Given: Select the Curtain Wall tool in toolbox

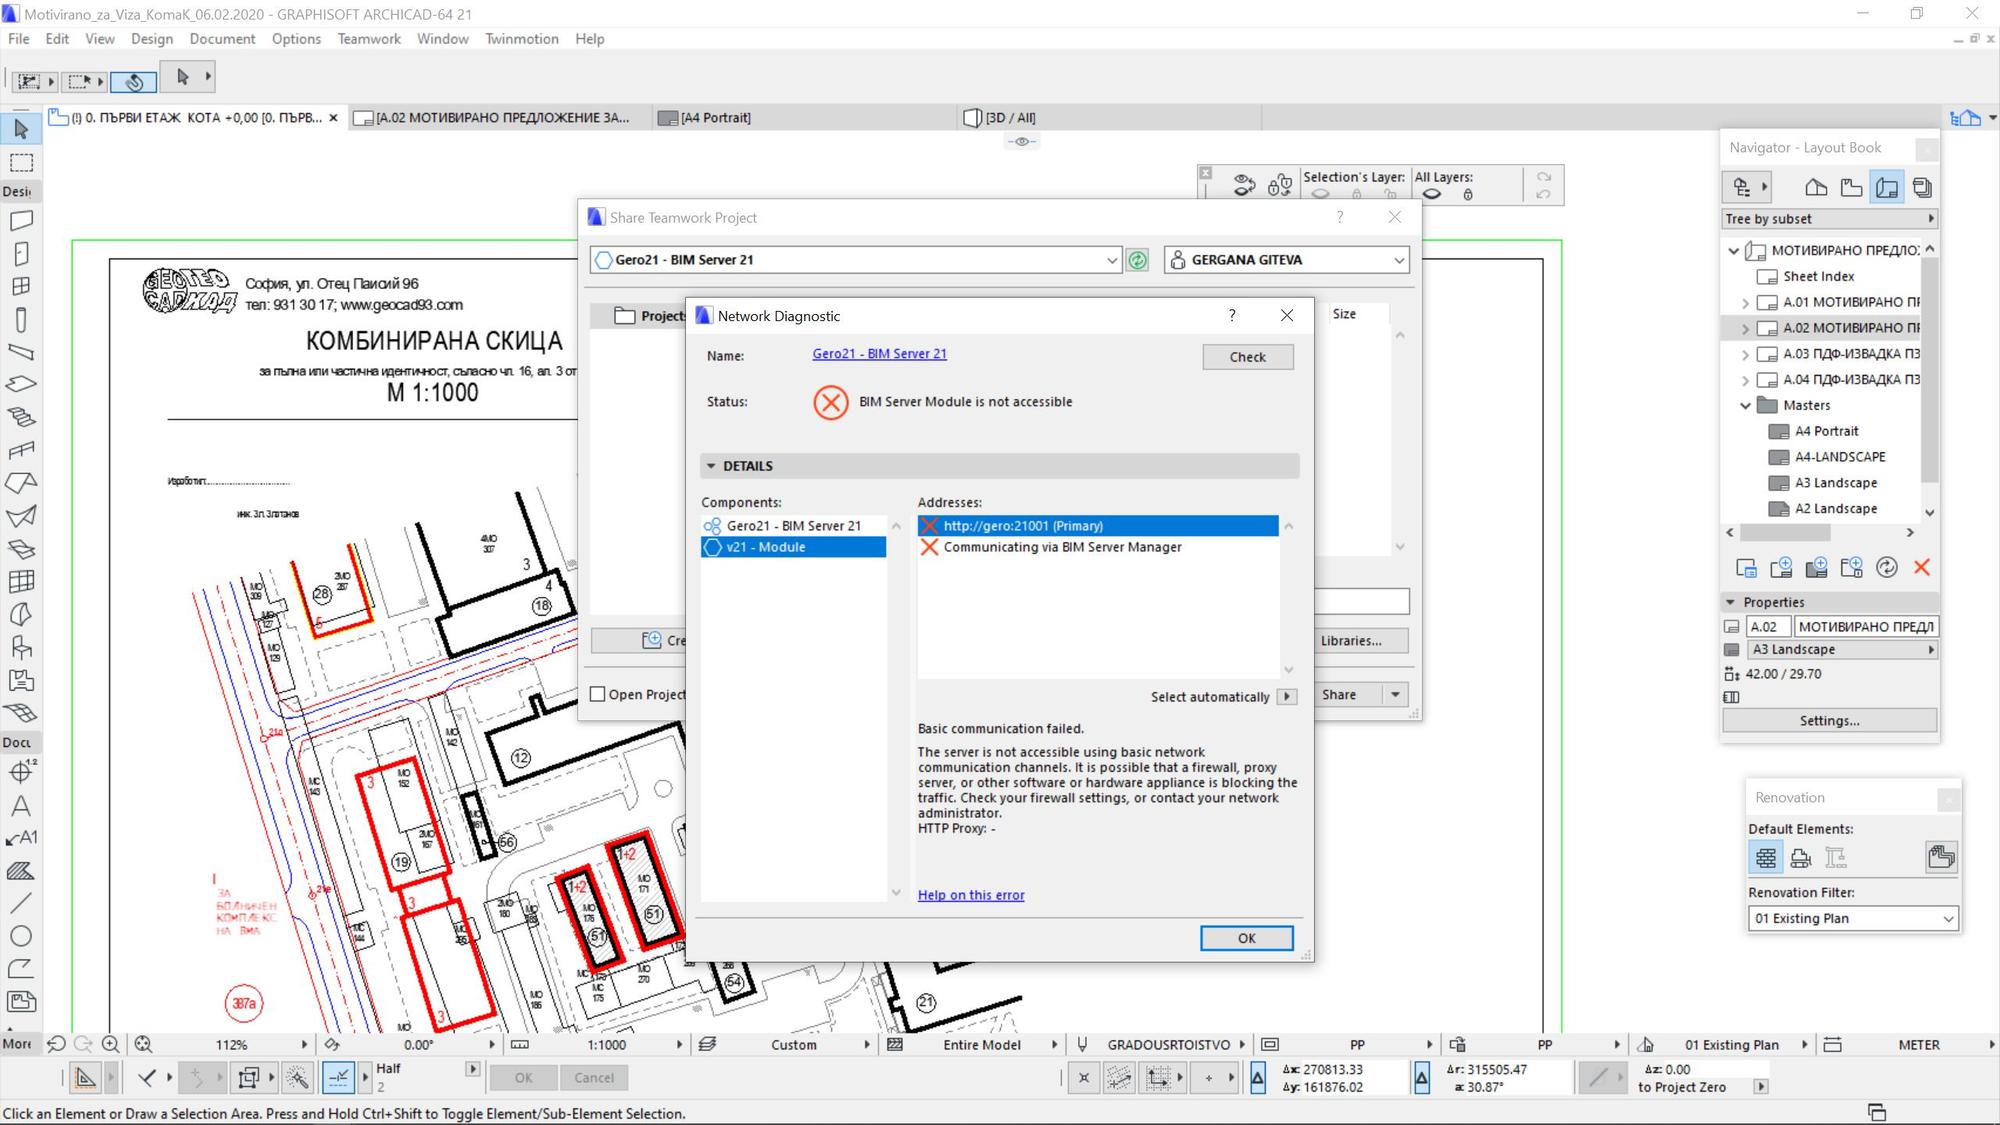Looking at the screenshot, I should click(21, 581).
